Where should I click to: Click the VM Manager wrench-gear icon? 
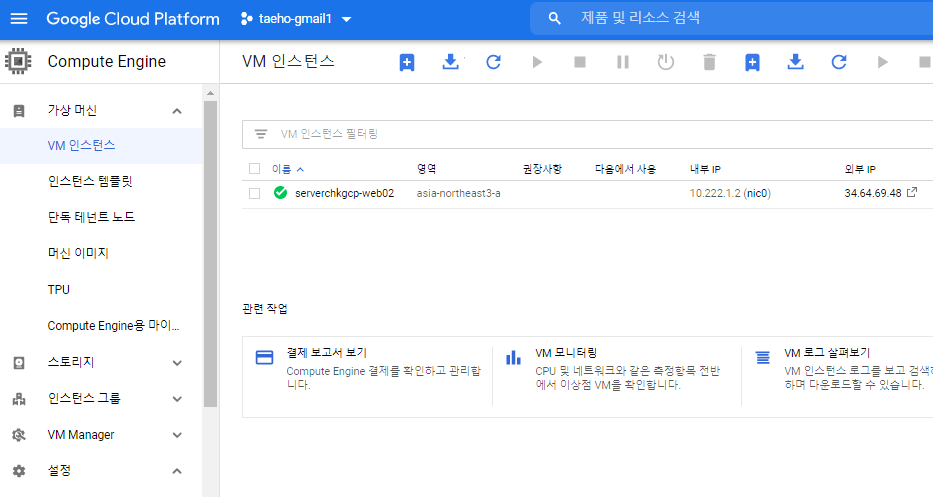click(x=19, y=435)
